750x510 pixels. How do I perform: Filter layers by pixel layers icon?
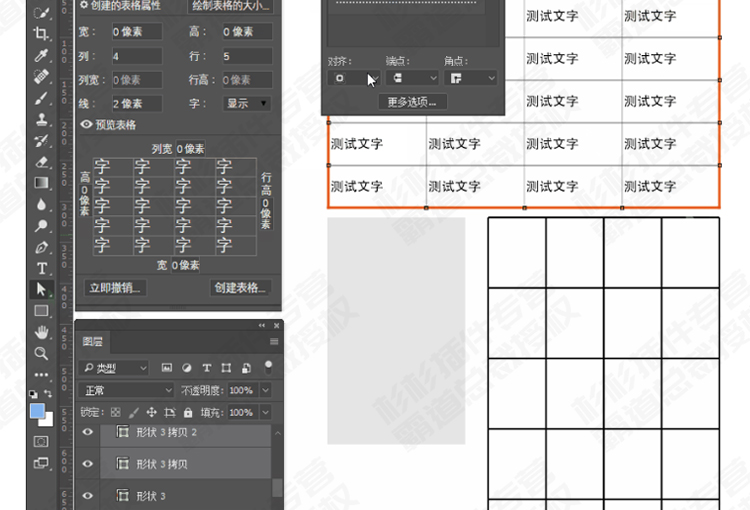pos(166,367)
